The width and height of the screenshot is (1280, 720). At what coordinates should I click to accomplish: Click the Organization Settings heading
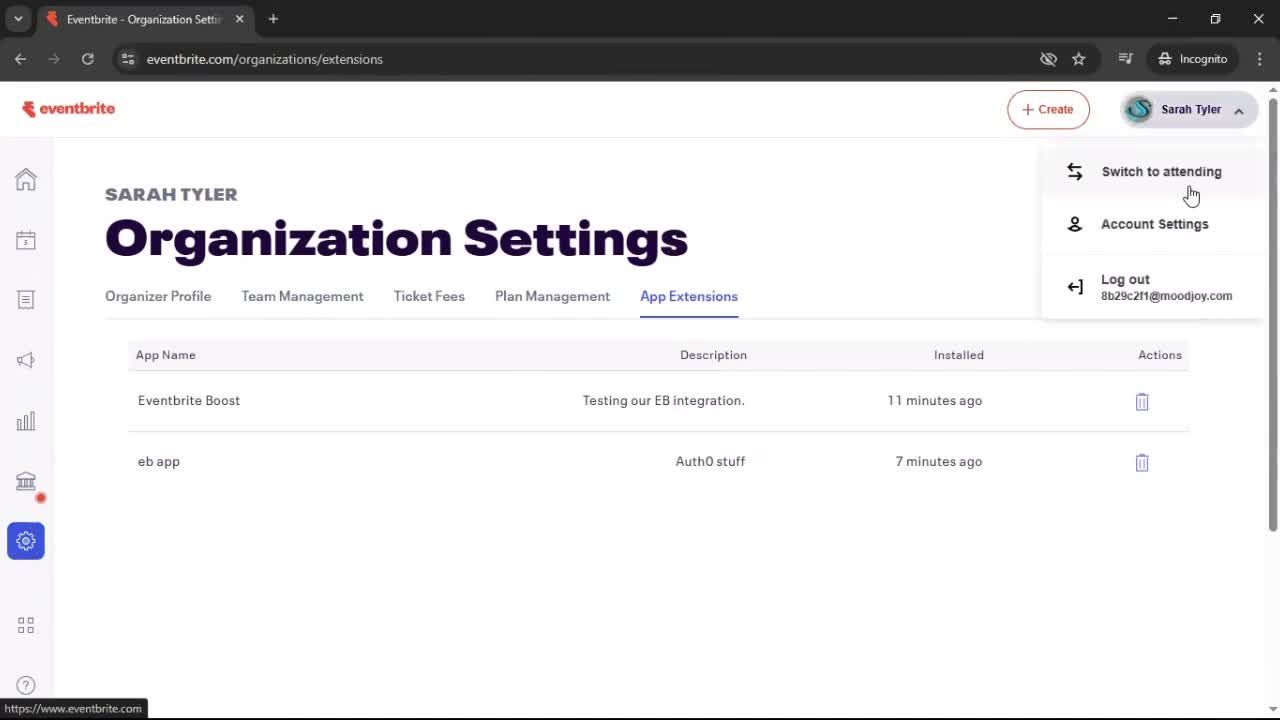(396, 239)
